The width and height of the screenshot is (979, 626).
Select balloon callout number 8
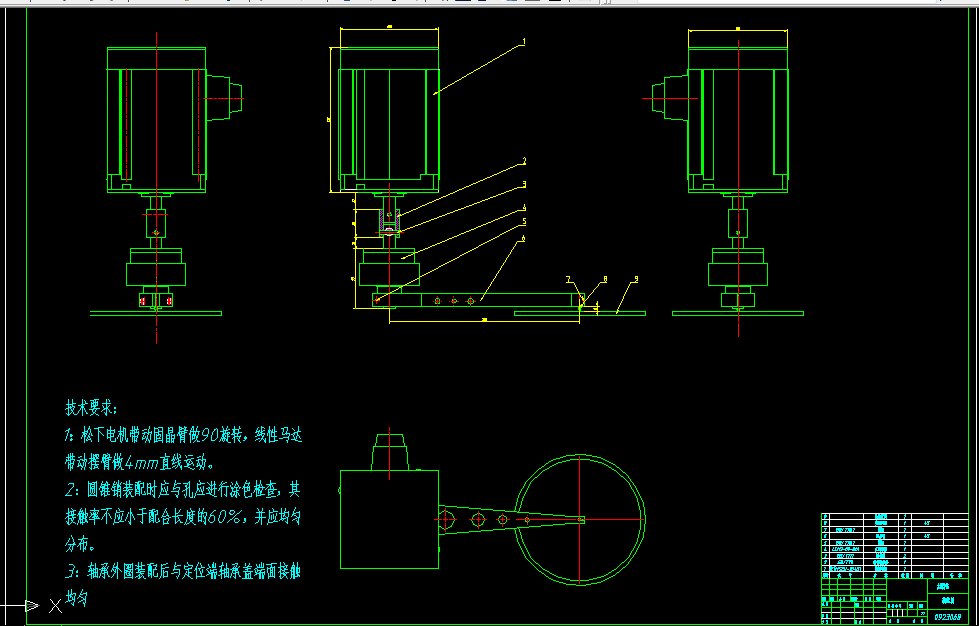coord(605,279)
